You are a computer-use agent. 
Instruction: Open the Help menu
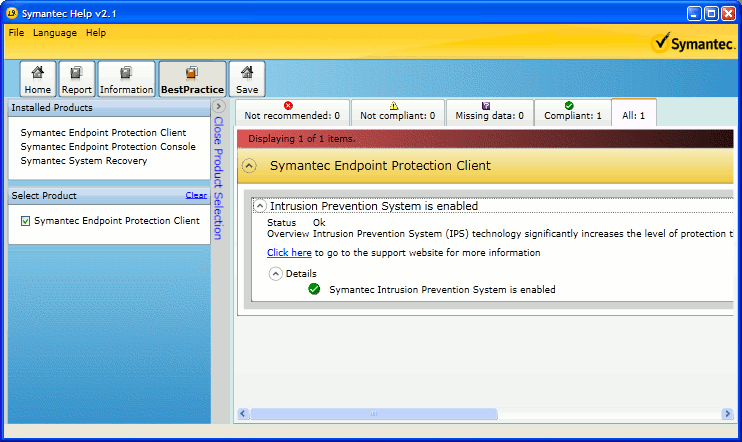tap(96, 33)
